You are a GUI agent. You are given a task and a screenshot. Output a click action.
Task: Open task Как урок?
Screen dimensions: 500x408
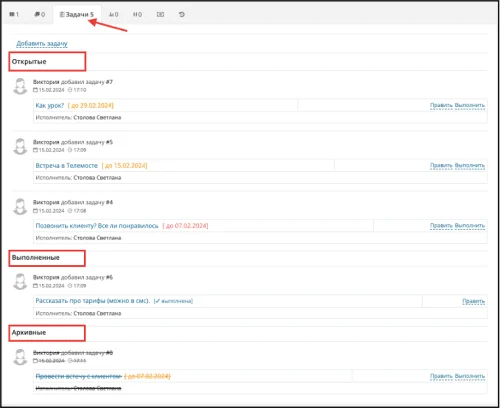tap(49, 105)
